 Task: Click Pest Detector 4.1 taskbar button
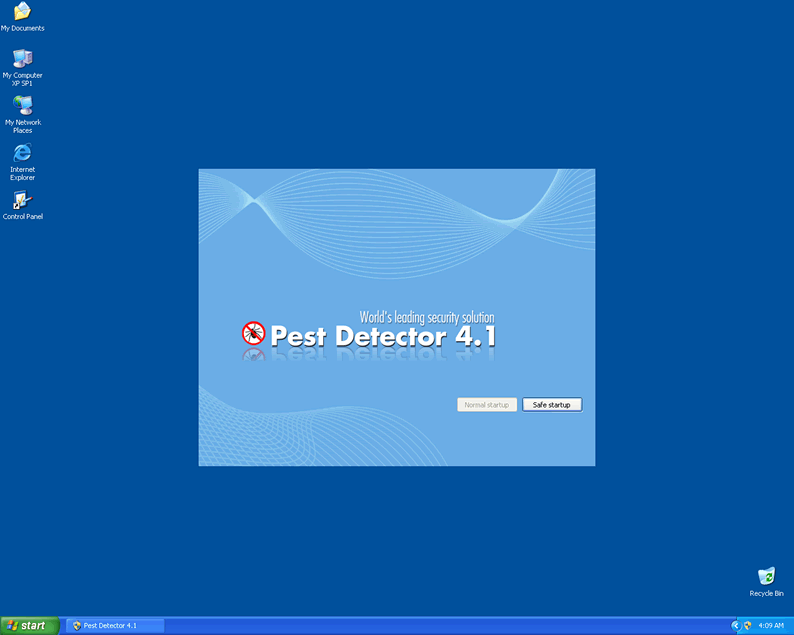point(114,625)
